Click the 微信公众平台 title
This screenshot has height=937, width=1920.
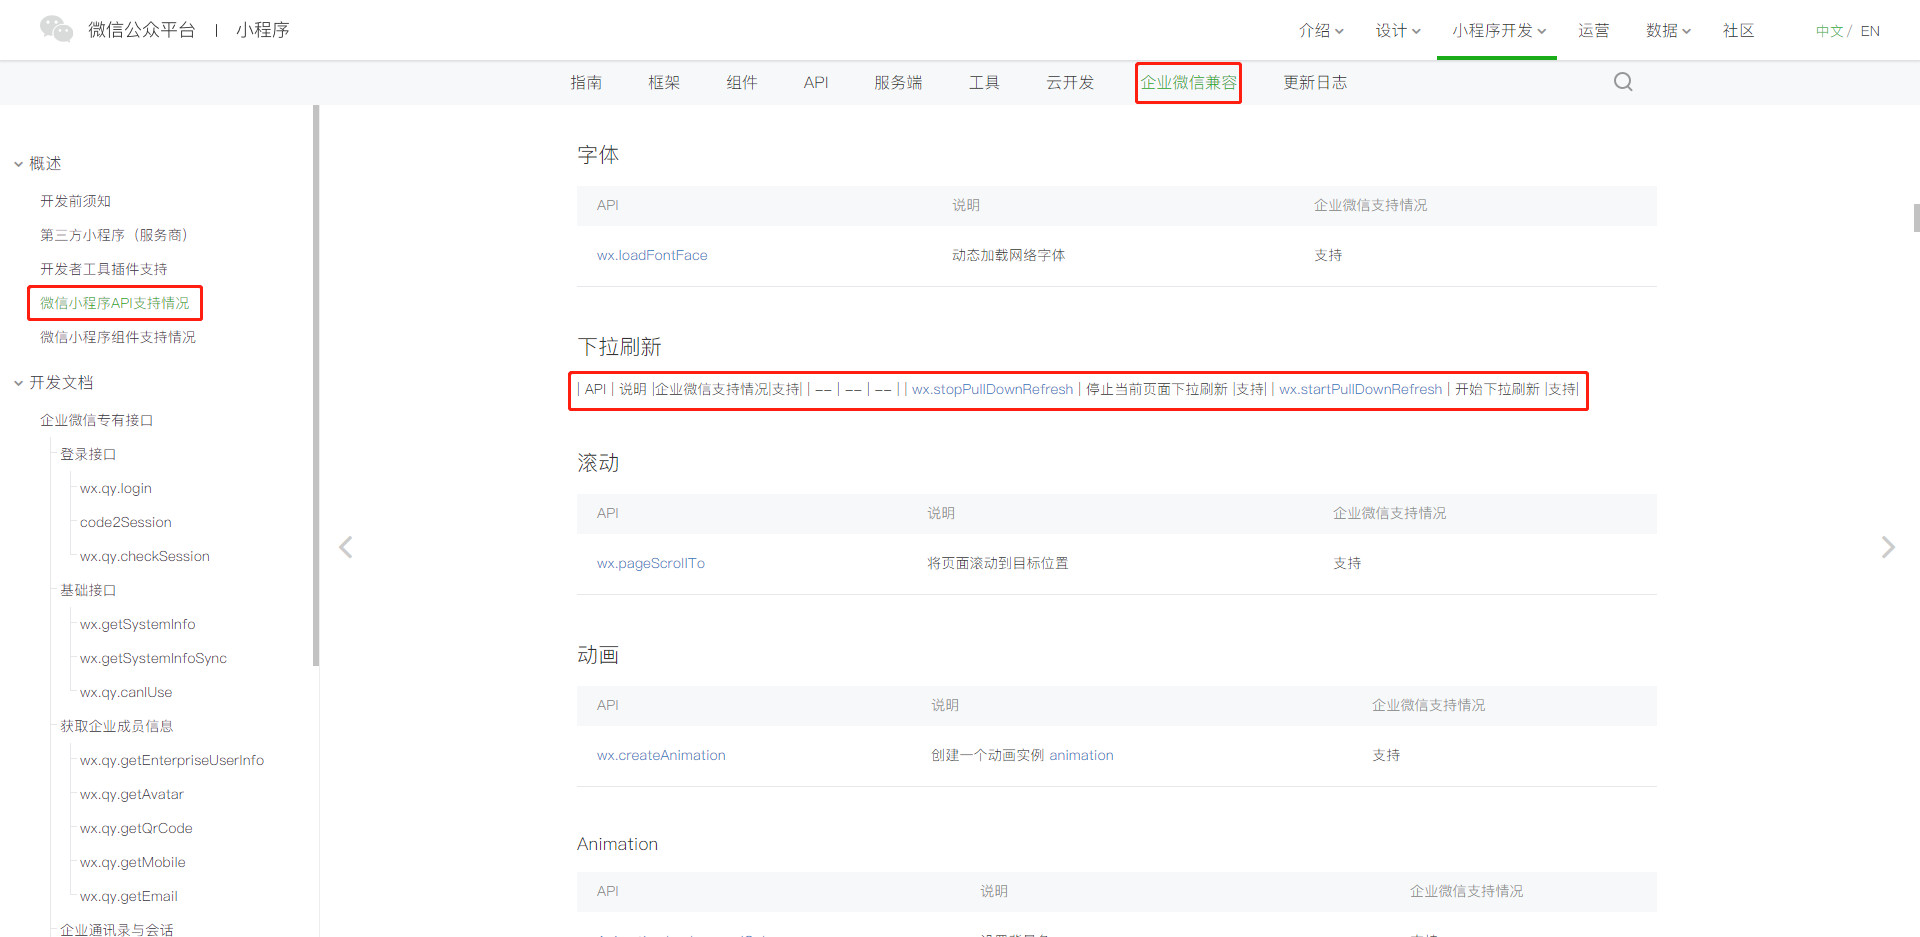[141, 30]
